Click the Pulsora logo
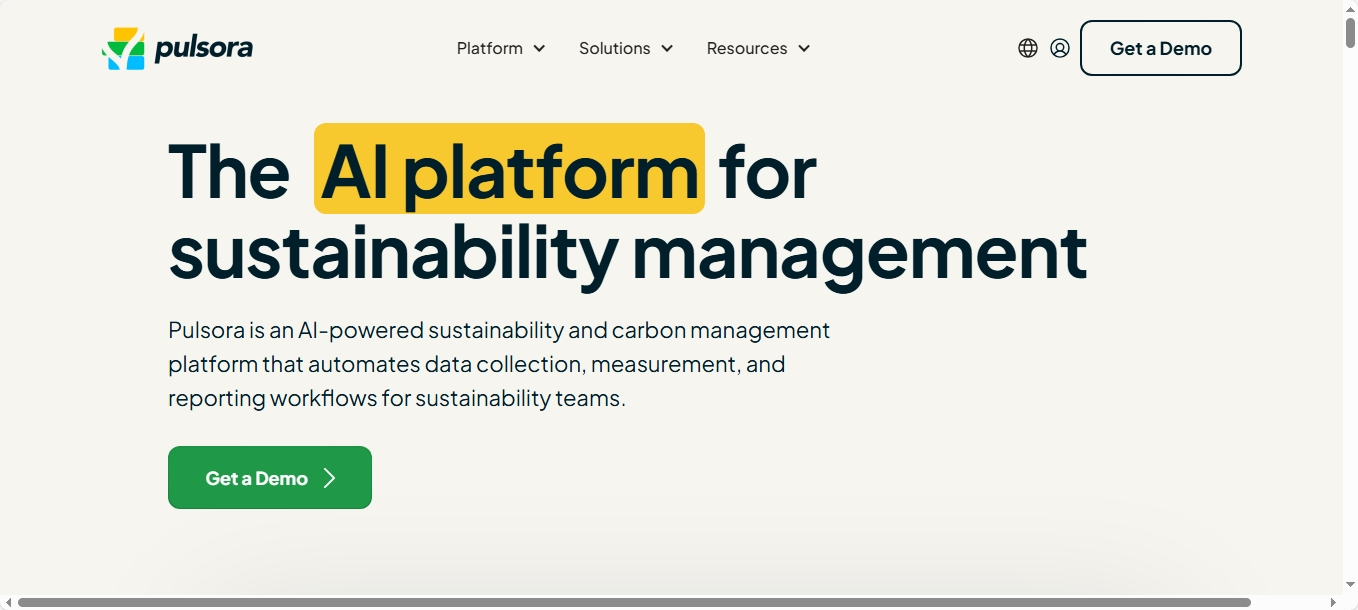Screen dimensions: 1358x610 tap(177, 48)
